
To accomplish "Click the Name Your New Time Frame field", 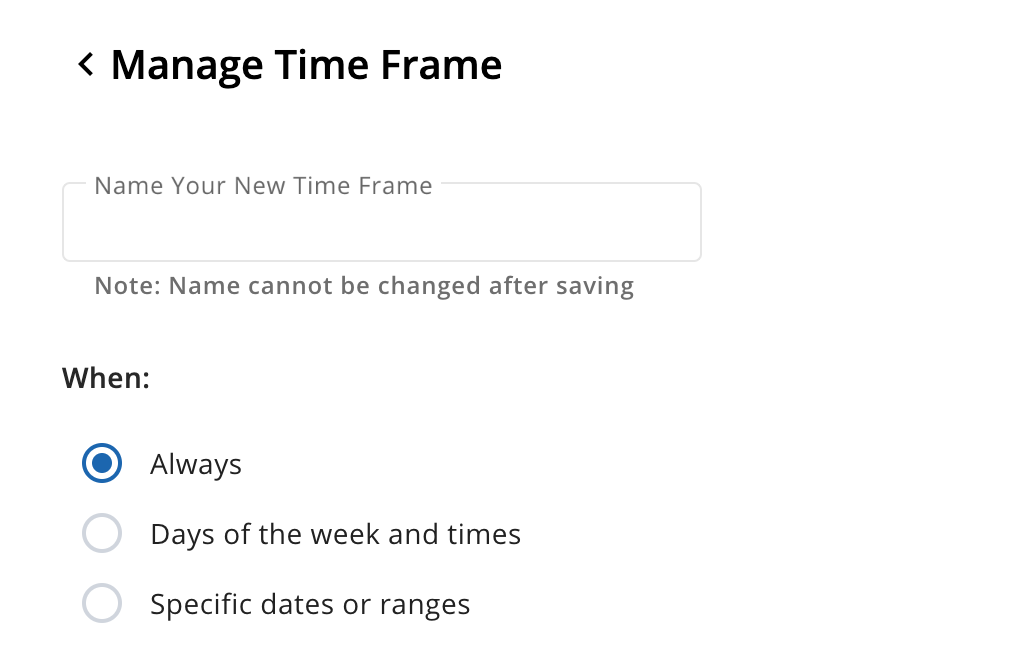I will (382, 222).
